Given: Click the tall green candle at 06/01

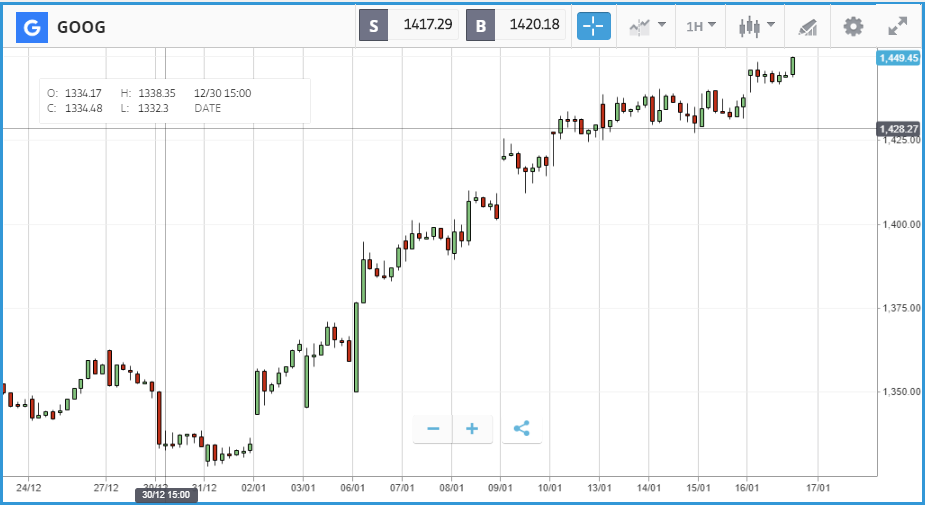Looking at the screenshot, I should [356, 347].
